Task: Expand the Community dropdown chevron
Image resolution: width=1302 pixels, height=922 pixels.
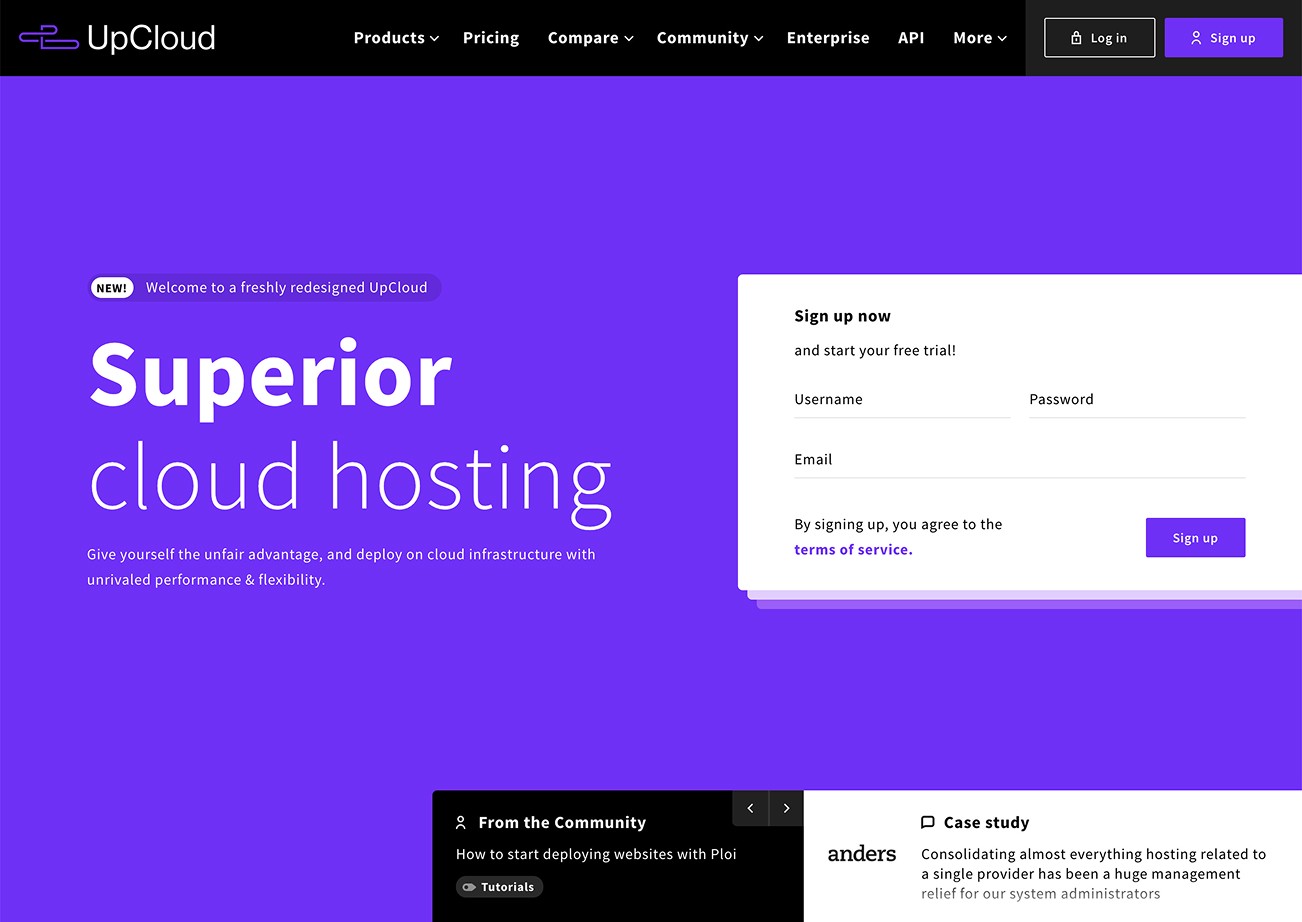Action: (758, 39)
